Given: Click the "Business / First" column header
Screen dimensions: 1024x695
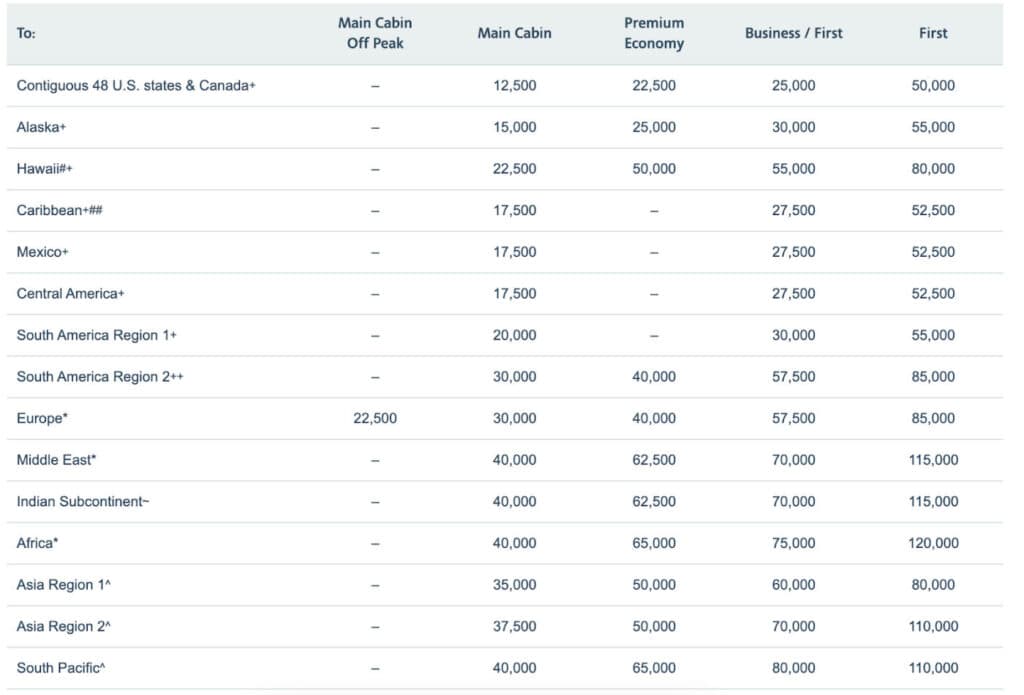Looking at the screenshot, I should (793, 33).
